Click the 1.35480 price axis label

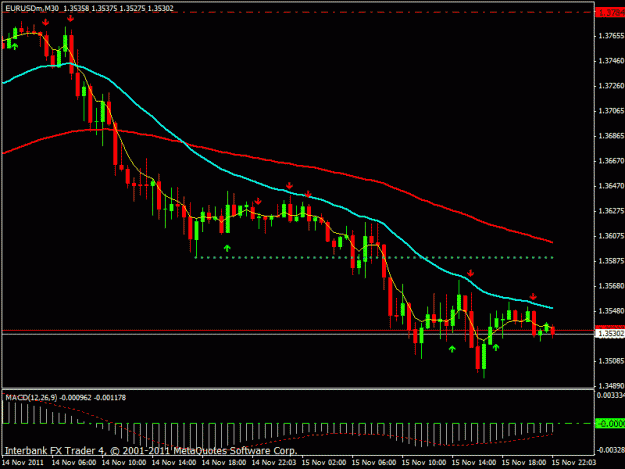[x=611, y=311]
